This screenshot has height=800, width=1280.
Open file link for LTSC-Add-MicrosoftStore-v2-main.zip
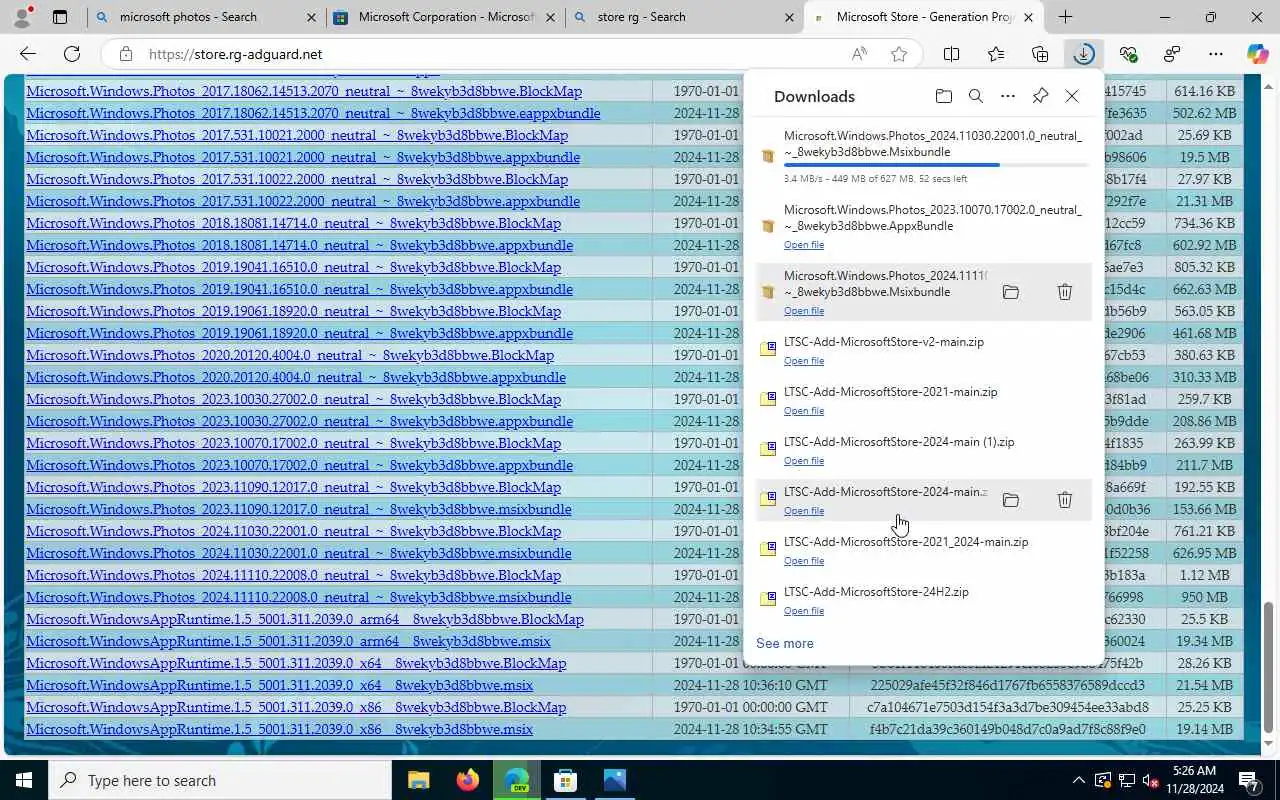[x=804, y=361]
